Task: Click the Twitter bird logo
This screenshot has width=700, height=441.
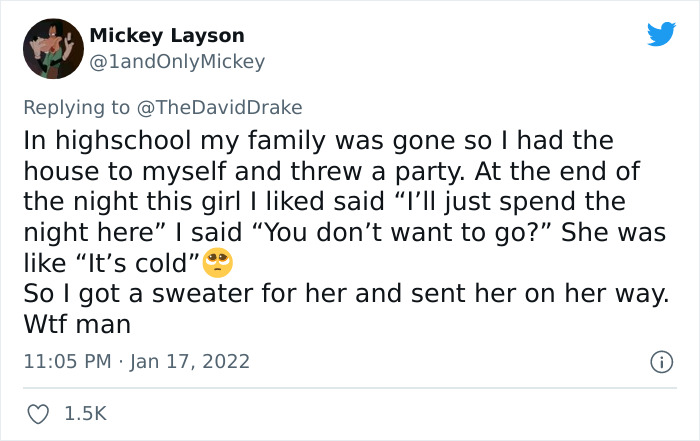Action: (660, 36)
